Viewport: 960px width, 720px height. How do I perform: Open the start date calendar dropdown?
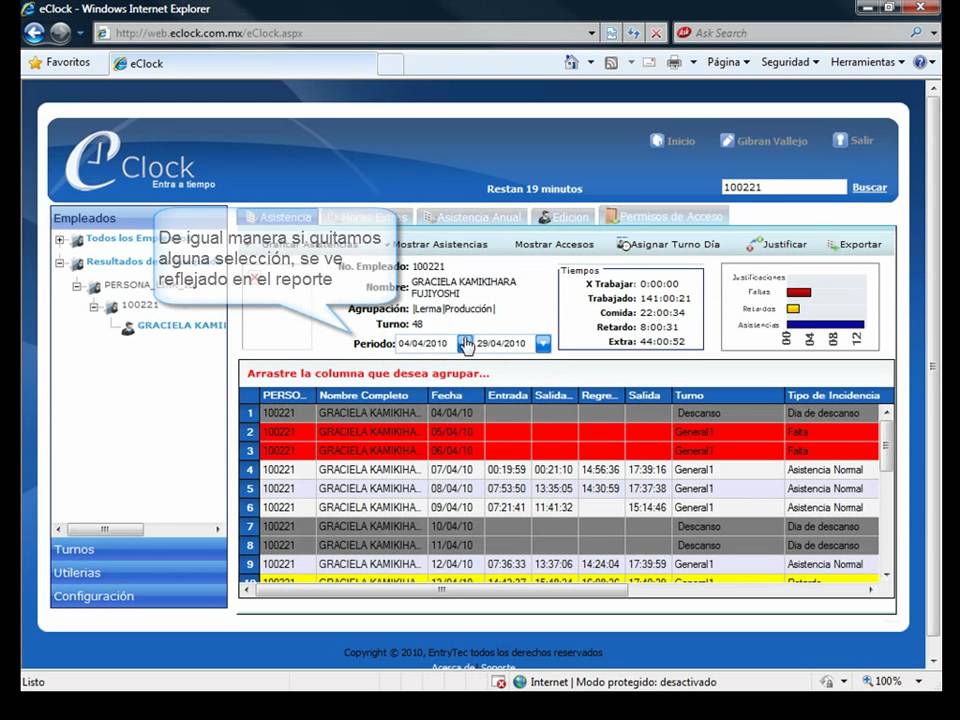coord(465,343)
